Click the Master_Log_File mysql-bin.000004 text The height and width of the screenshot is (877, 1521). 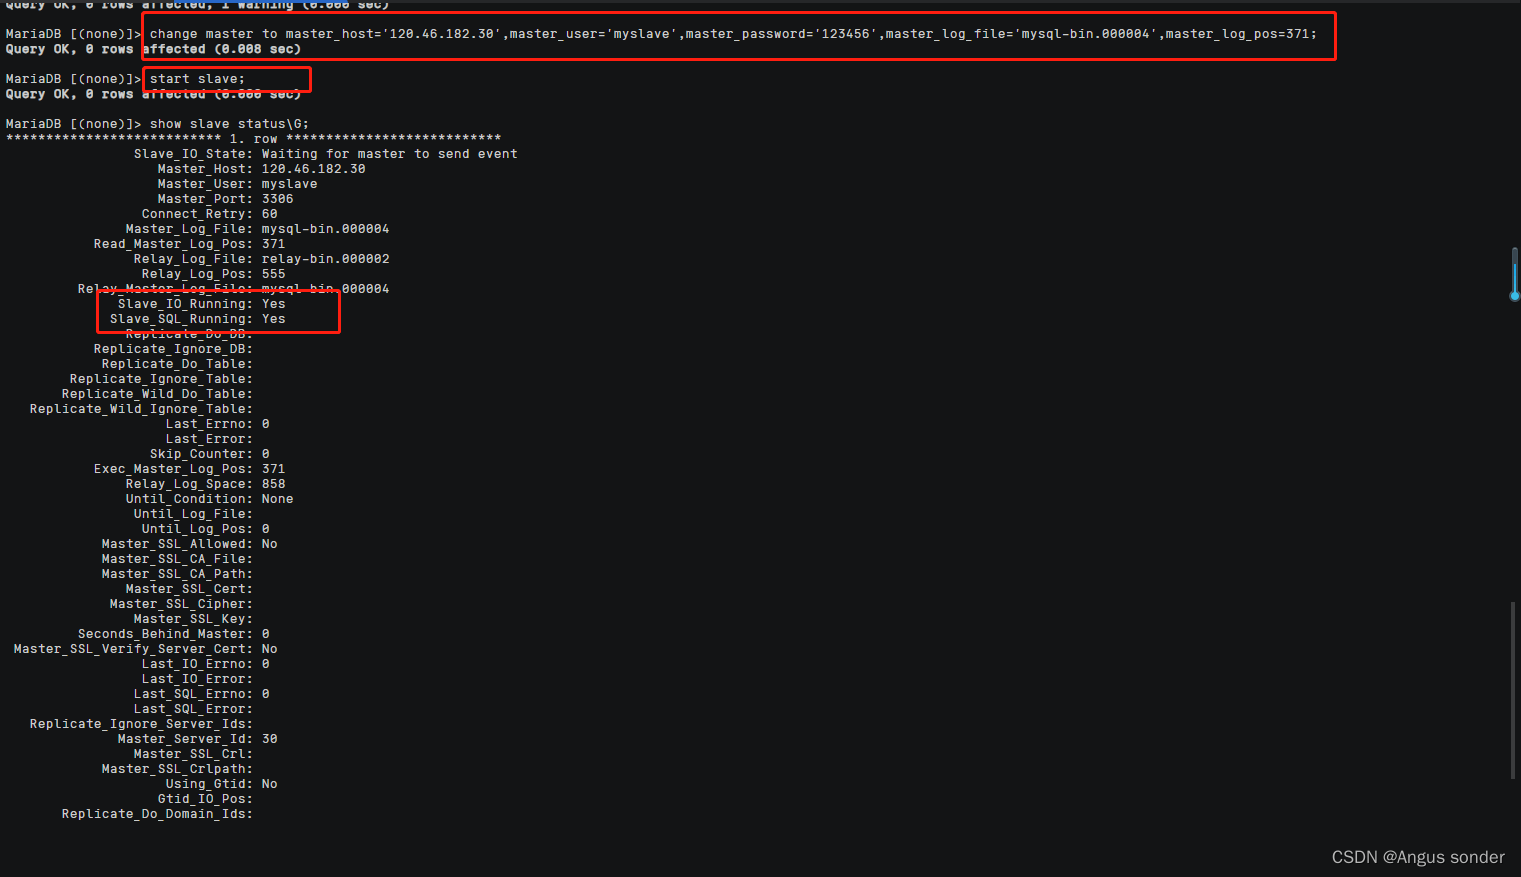325,228
